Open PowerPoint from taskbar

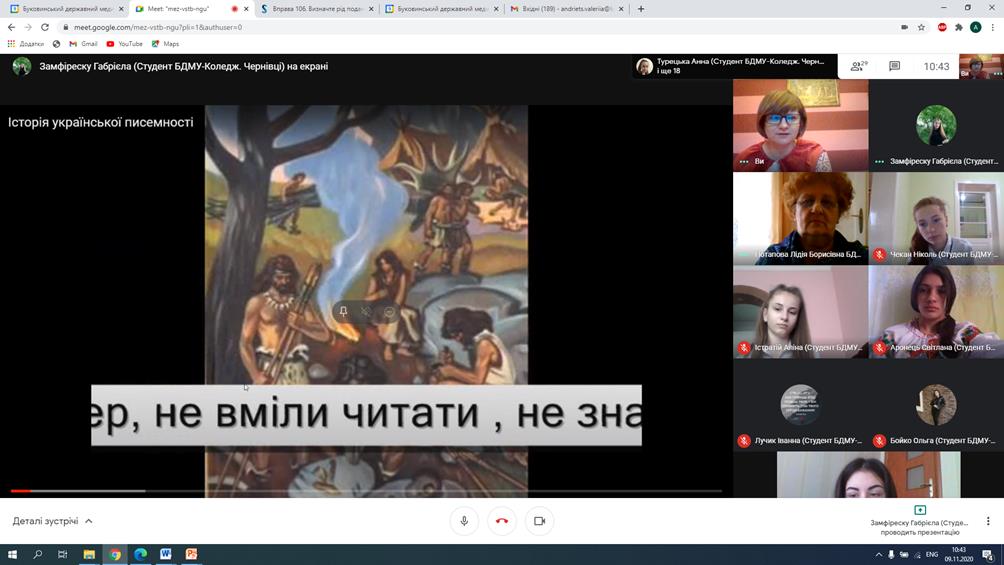pyautogui.click(x=191, y=554)
